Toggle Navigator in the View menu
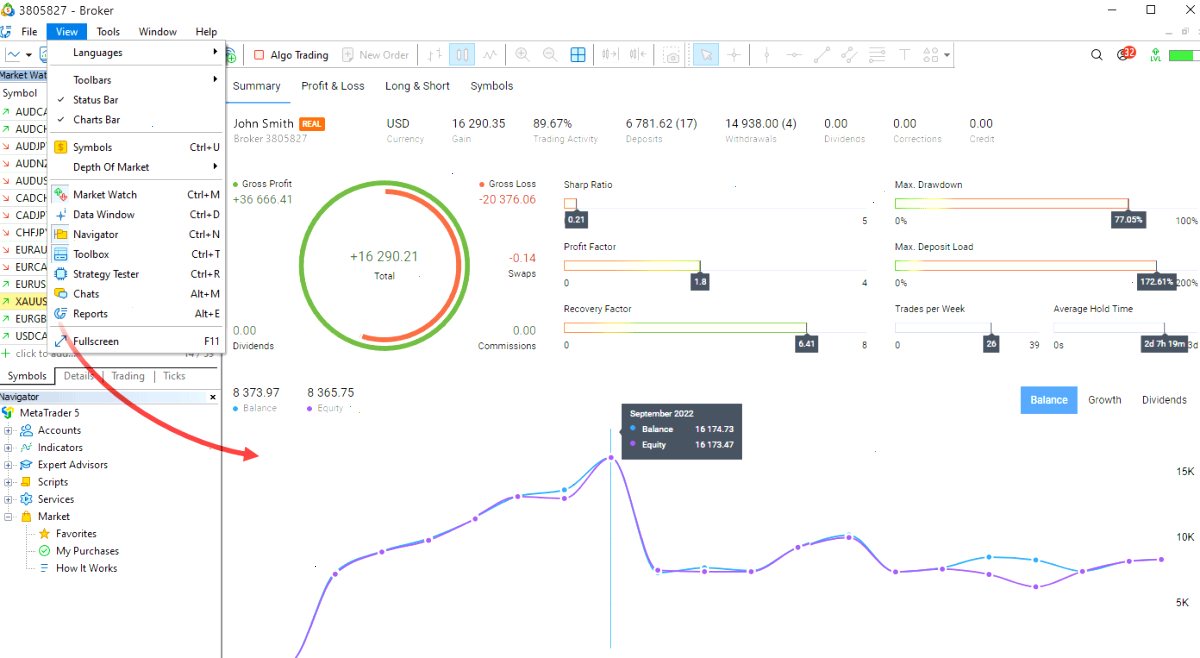The image size is (1200, 658). [137, 235]
